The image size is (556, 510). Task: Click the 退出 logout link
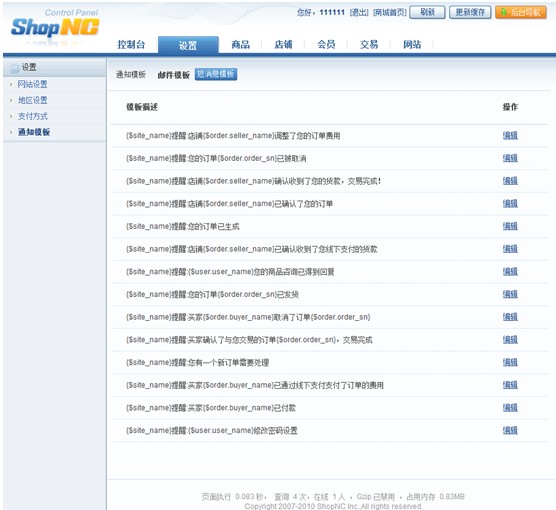point(359,13)
